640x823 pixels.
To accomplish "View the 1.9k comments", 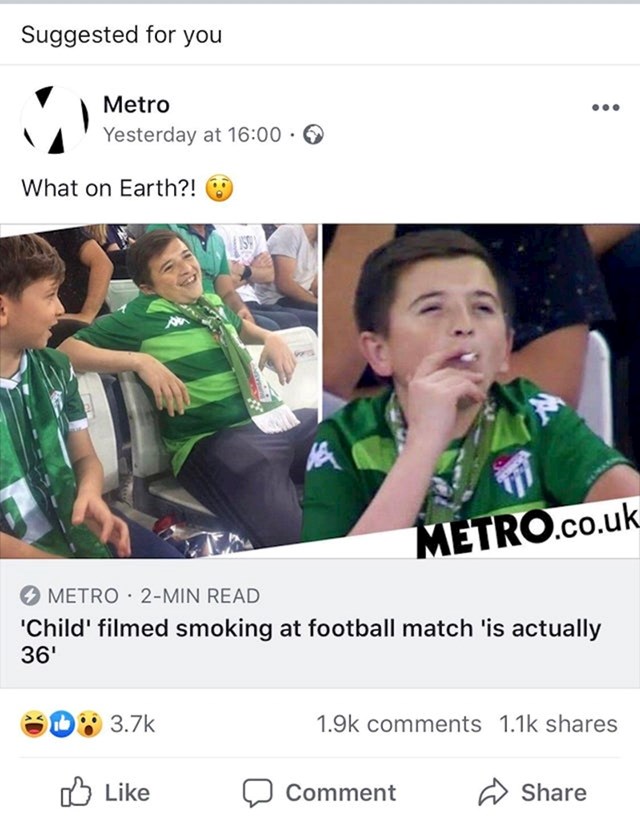I will 398,724.
